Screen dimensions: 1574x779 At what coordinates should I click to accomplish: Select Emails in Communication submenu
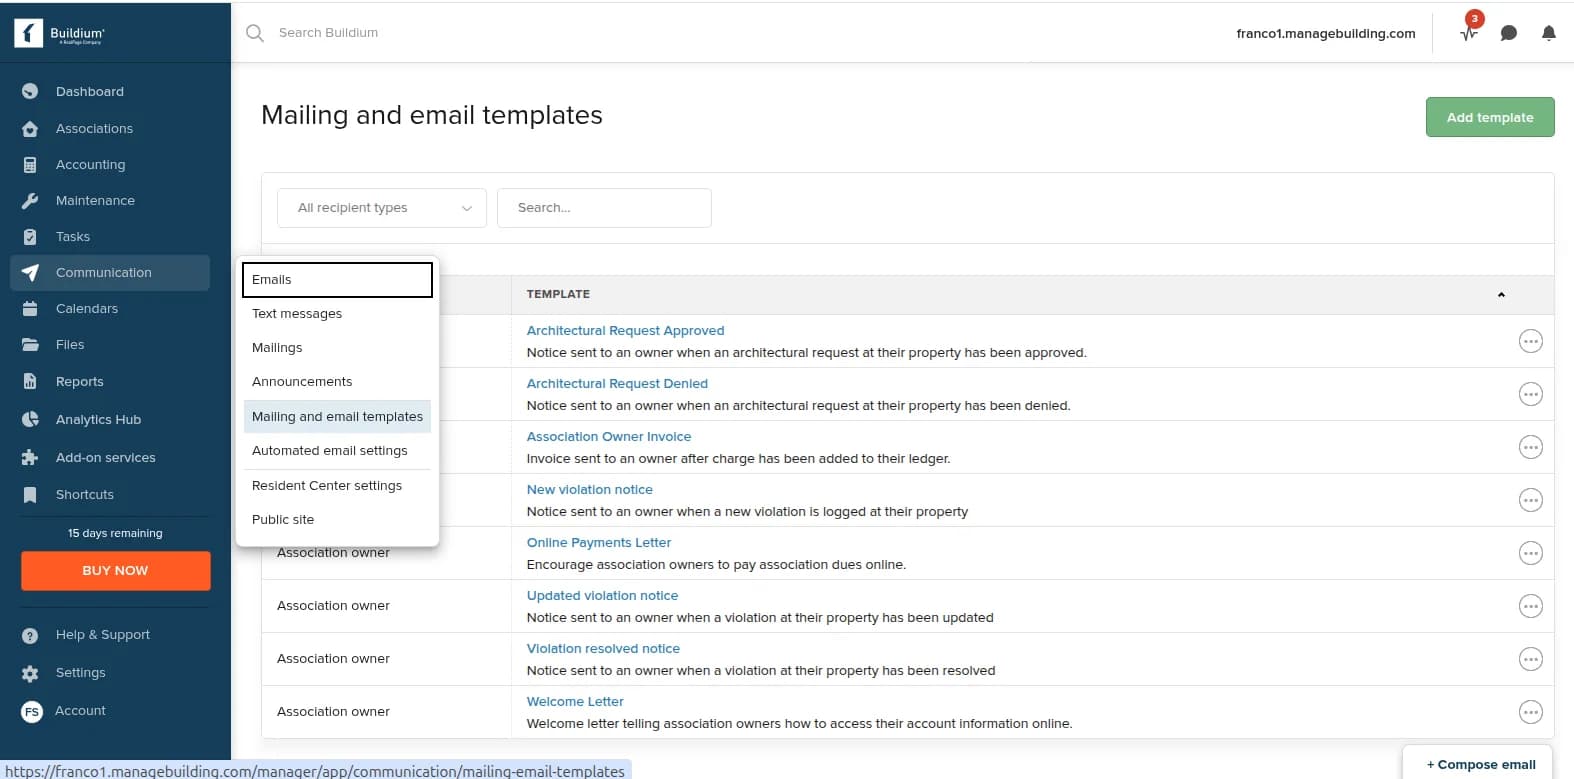pyautogui.click(x=337, y=280)
